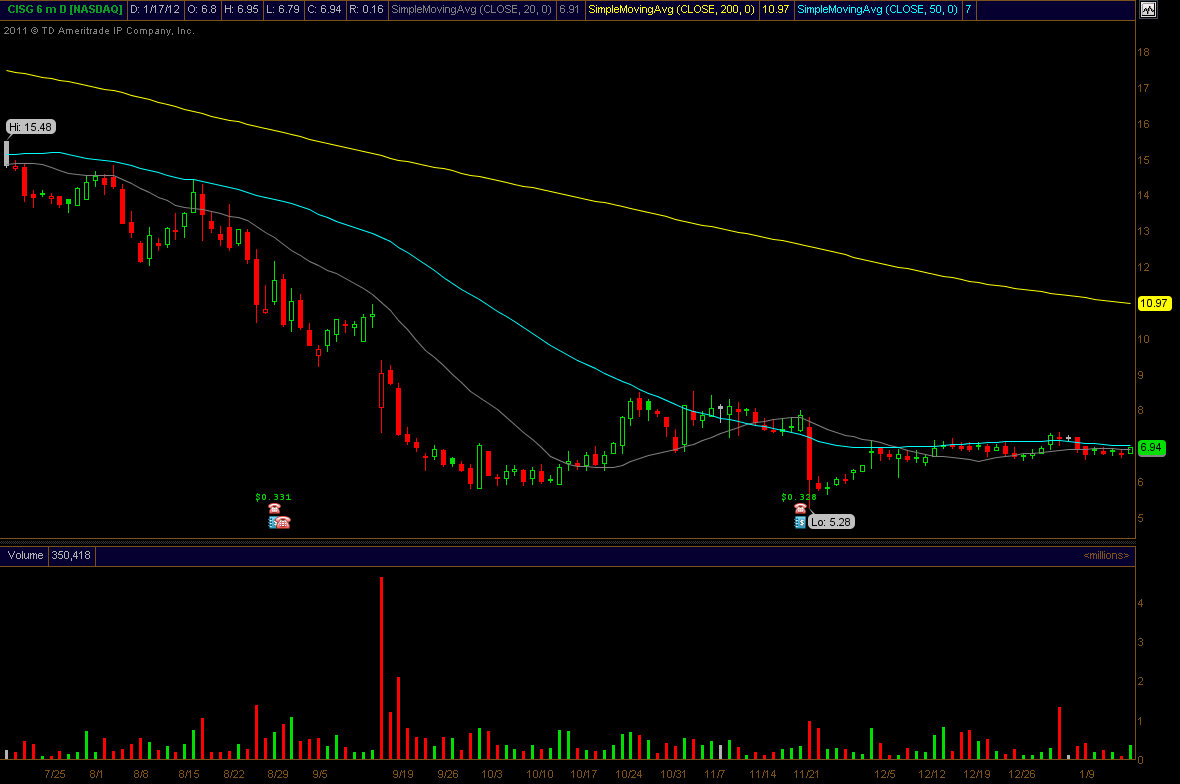
Task: Click the 18 price axis label
Action: pos(1143,52)
